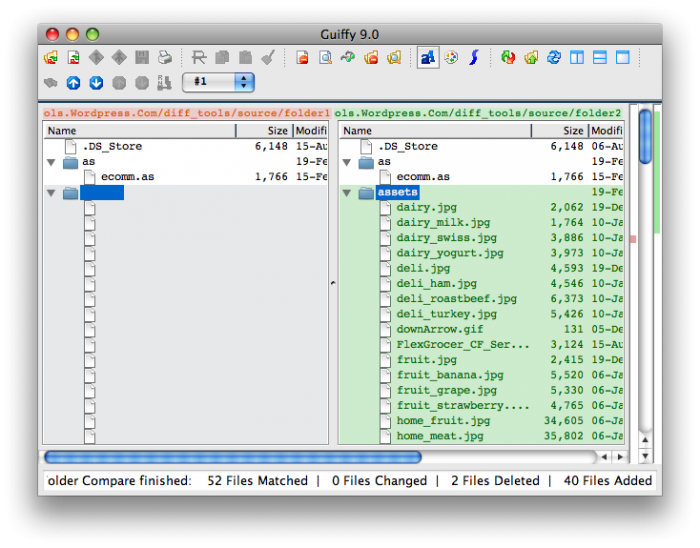The height and width of the screenshot is (548, 700).
Task: Click the folder with green up arrow
Action: 531,58
